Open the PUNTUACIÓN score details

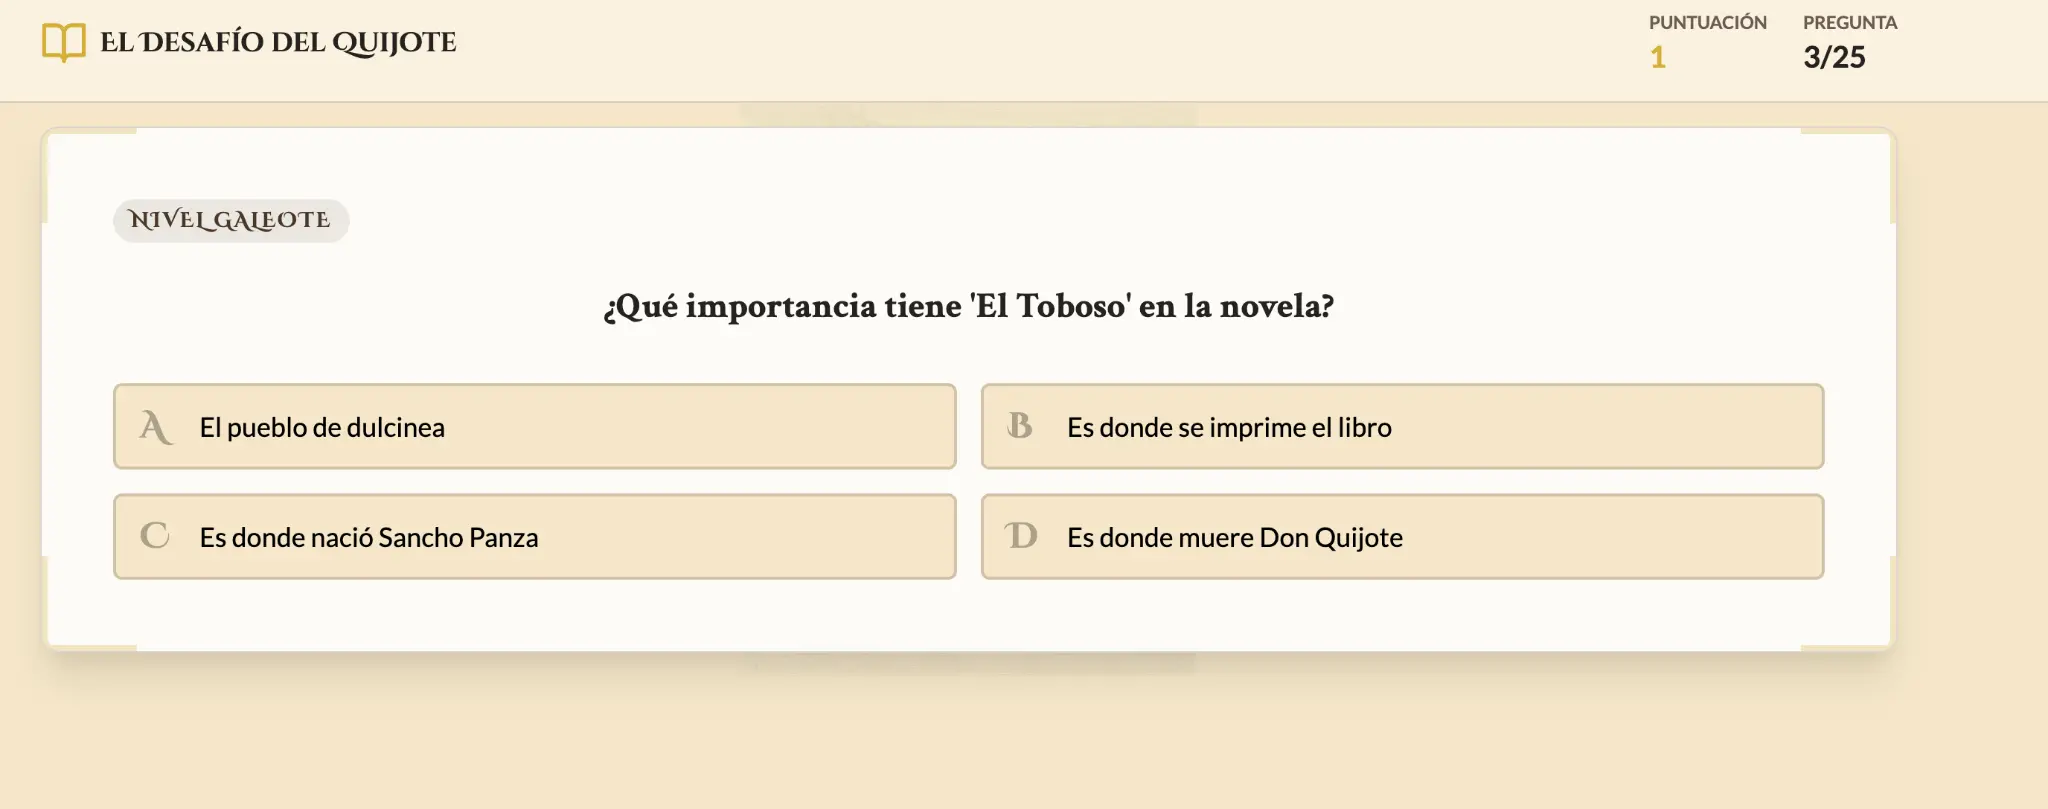[x=1708, y=40]
